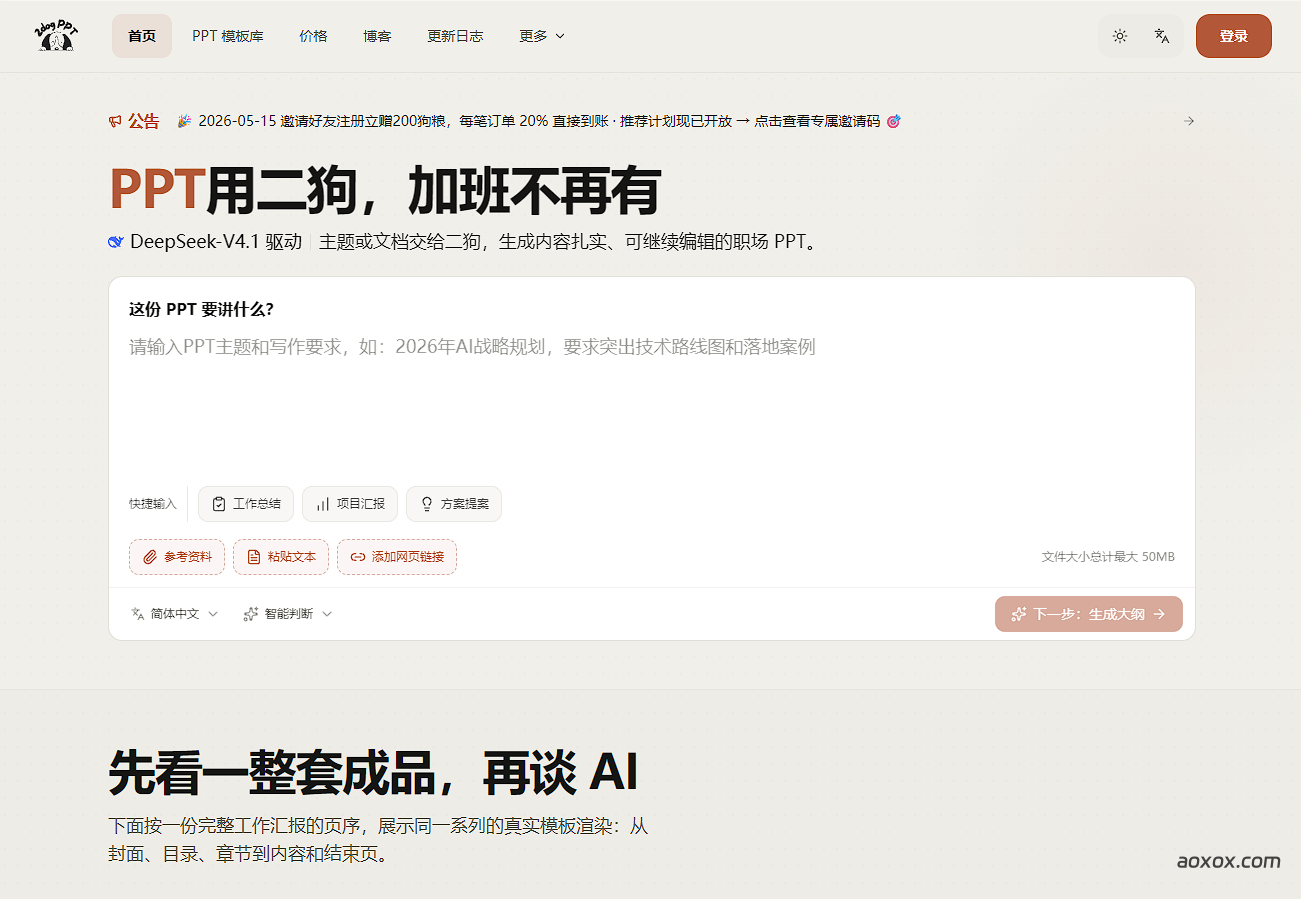Click the DeepSeek whale icon

[x=116, y=242]
